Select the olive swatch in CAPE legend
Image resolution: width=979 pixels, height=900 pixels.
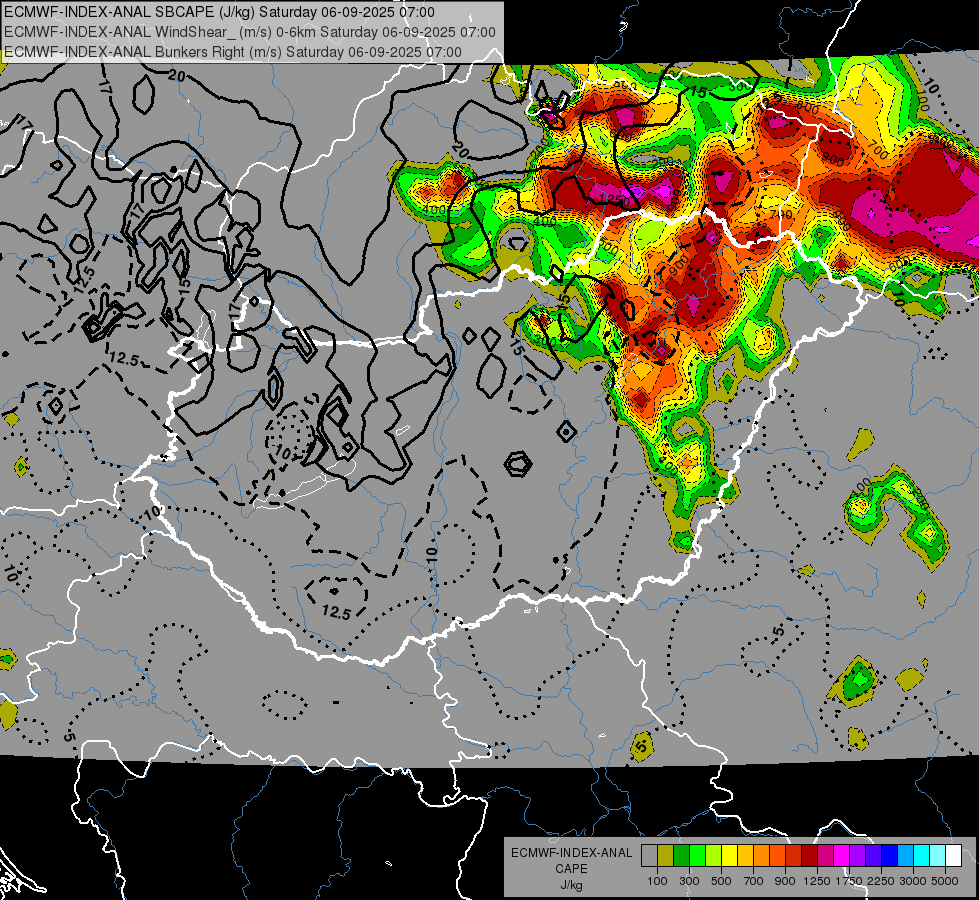click(666, 856)
